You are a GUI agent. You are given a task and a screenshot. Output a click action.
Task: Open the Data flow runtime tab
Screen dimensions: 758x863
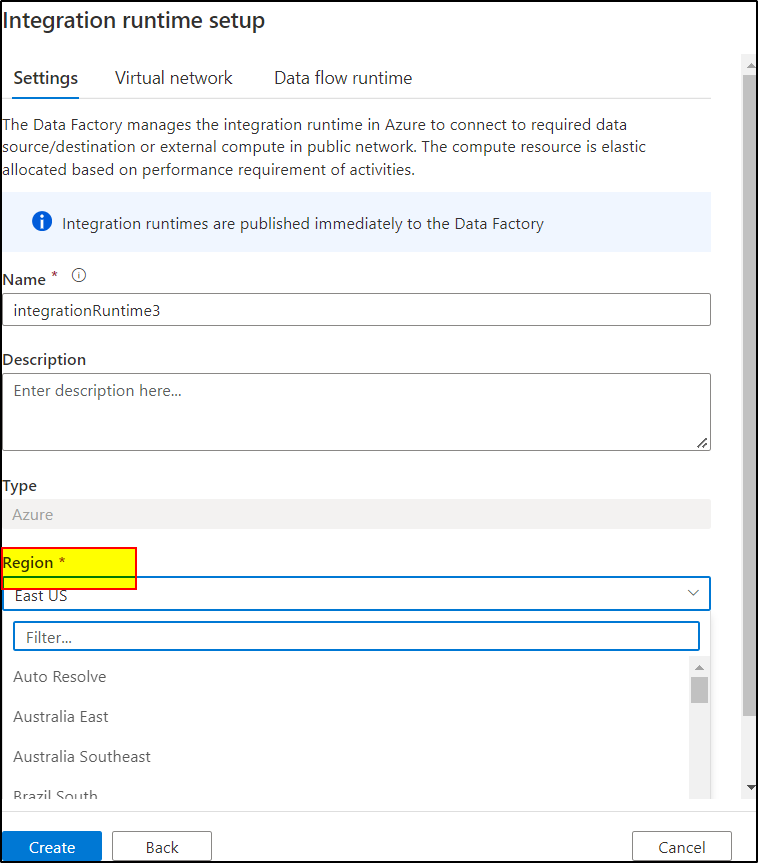(x=343, y=78)
